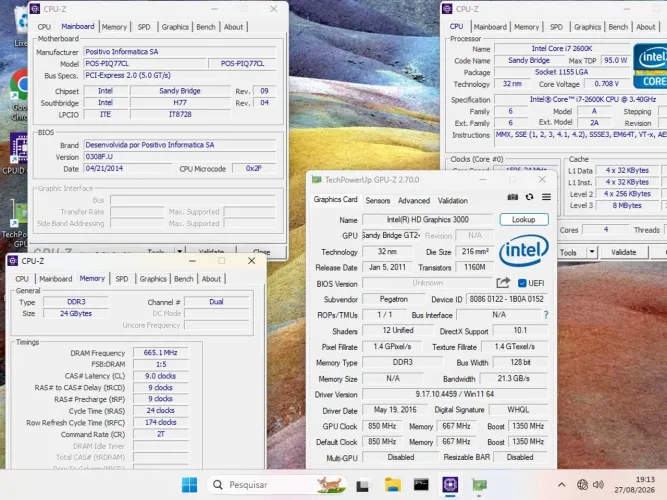The height and width of the screenshot is (500, 667).
Task: Open Task View on the taskbar
Action: 362,485
